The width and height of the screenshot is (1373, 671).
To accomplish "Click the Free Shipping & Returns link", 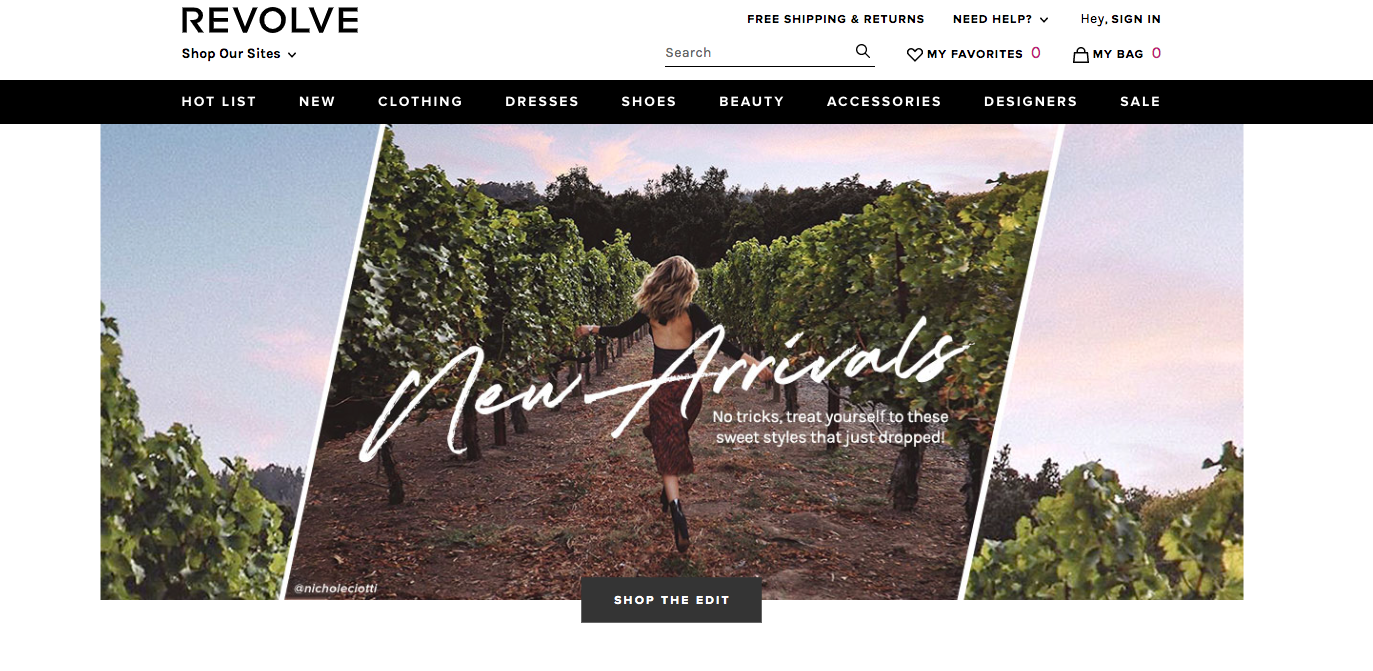I will point(836,19).
